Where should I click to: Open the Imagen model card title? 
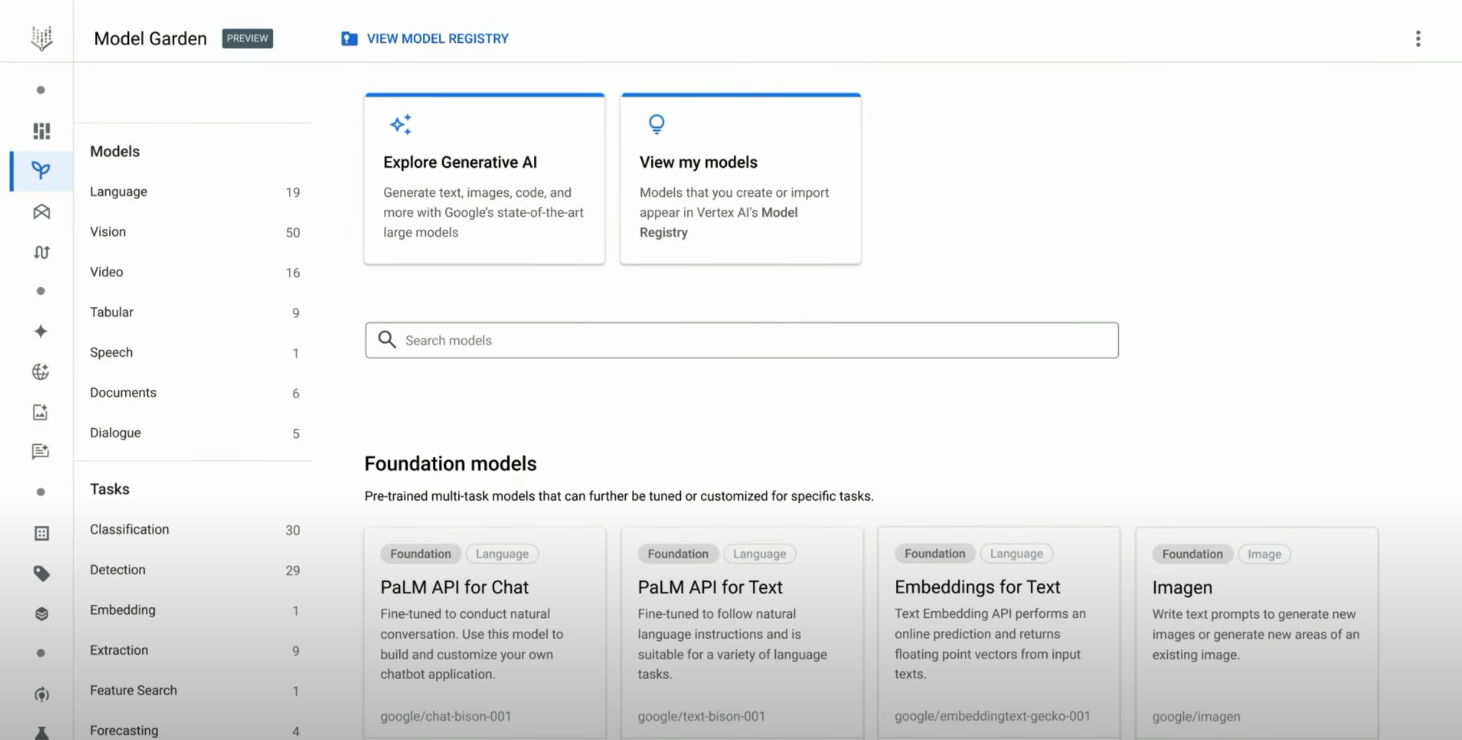tap(1182, 588)
